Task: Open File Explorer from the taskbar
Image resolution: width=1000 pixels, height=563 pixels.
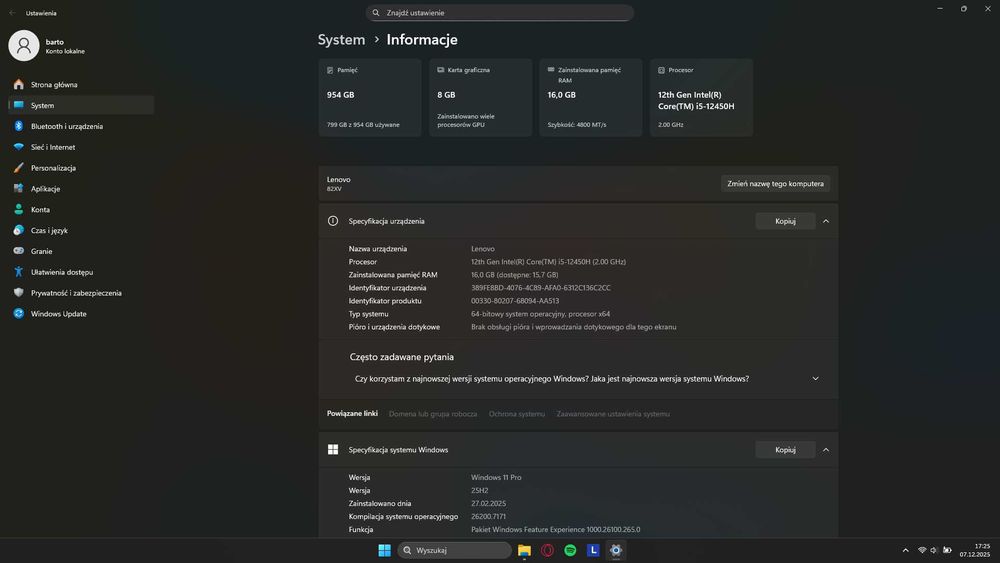Action: tap(524, 550)
